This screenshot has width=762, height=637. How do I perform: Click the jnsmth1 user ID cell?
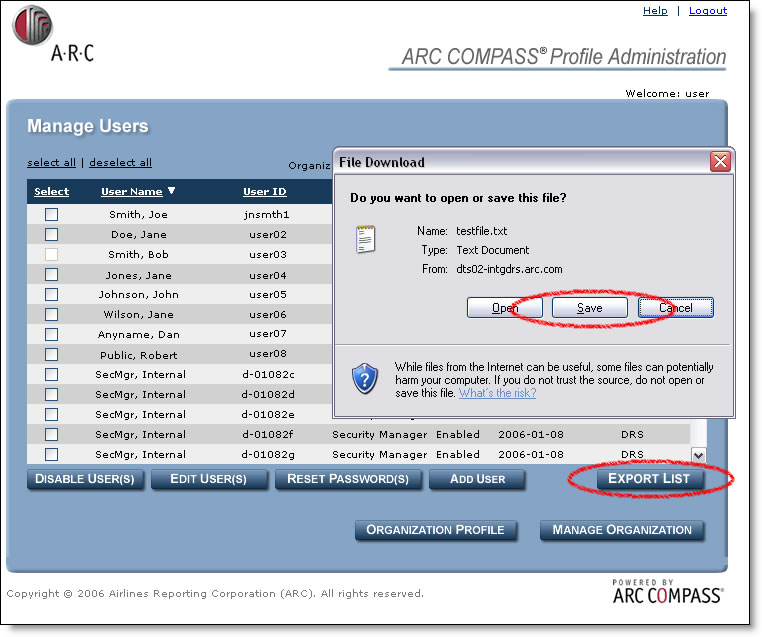click(x=267, y=214)
